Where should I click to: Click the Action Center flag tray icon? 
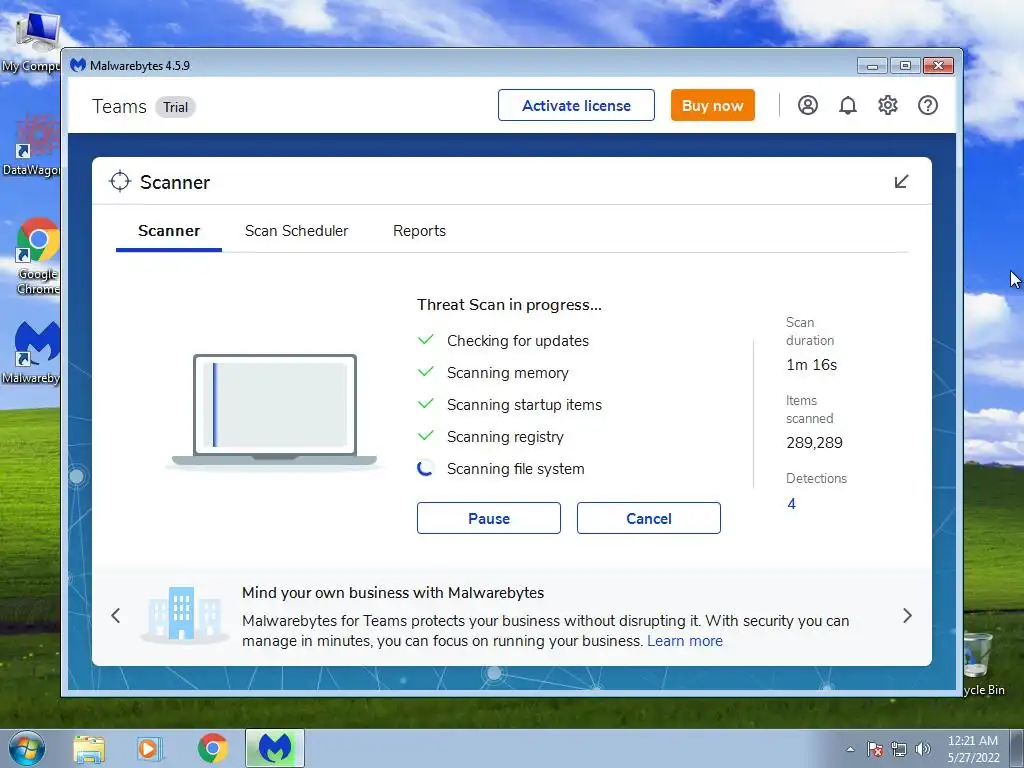tap(874, 749)
